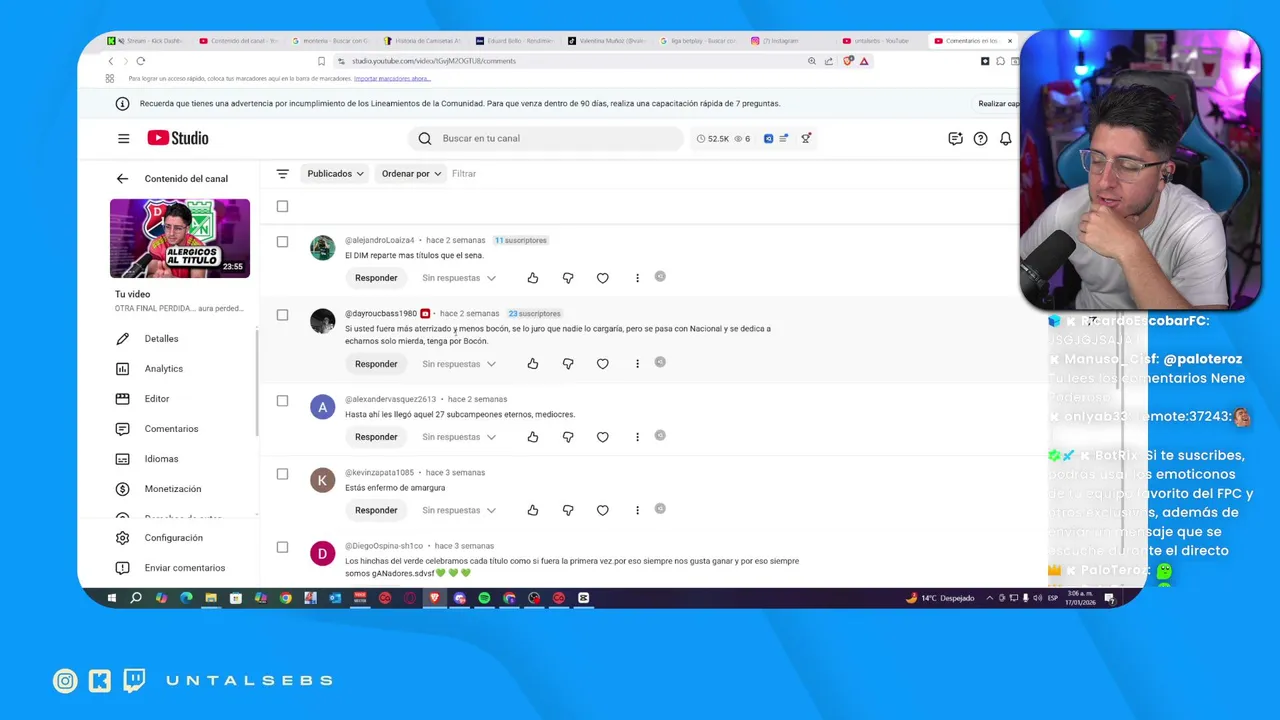The height and width of the screenshot is (720, 1280).
Task: Expand Sin respuestas under @dayroucbass1980 comment
Action: 459,364
